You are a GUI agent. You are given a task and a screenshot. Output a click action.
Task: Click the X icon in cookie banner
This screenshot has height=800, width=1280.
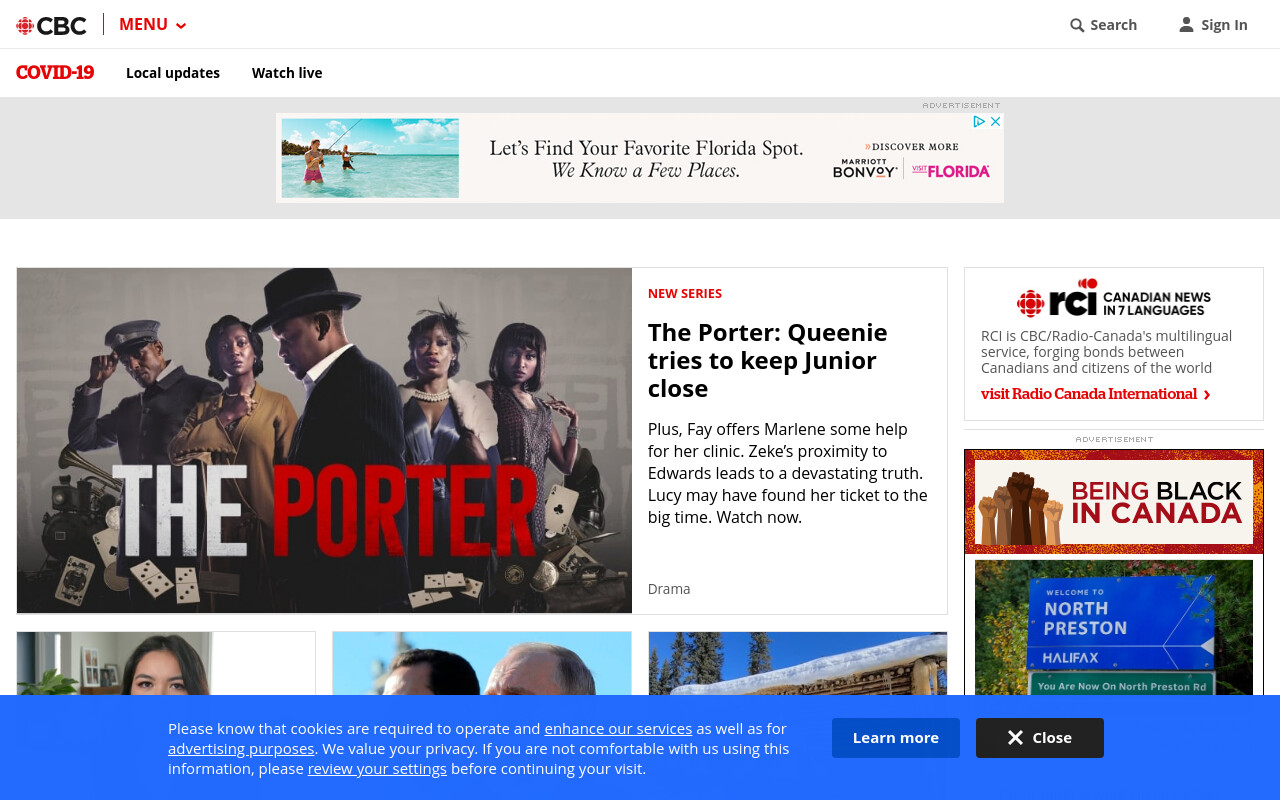click(x=1015, y=738)
